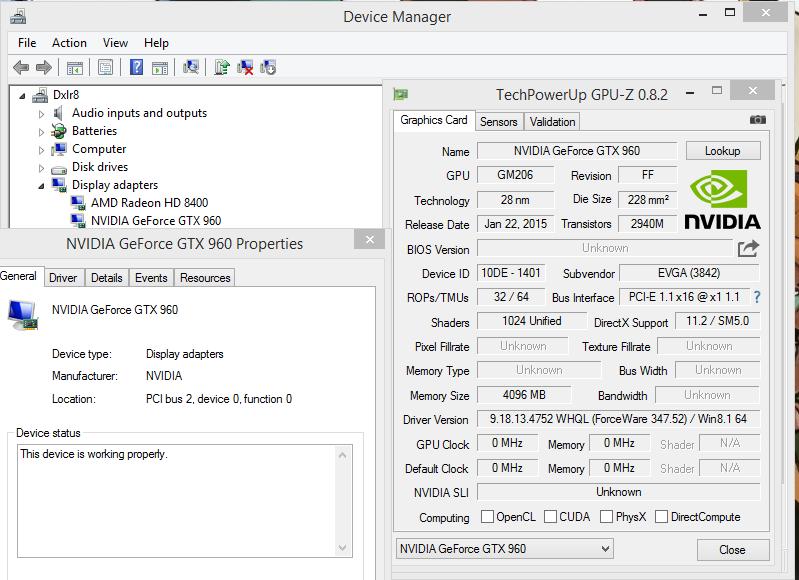Click the Close button in GPU-Z
The width and height of the screenshot is (799, 580).
click(732, 550)
